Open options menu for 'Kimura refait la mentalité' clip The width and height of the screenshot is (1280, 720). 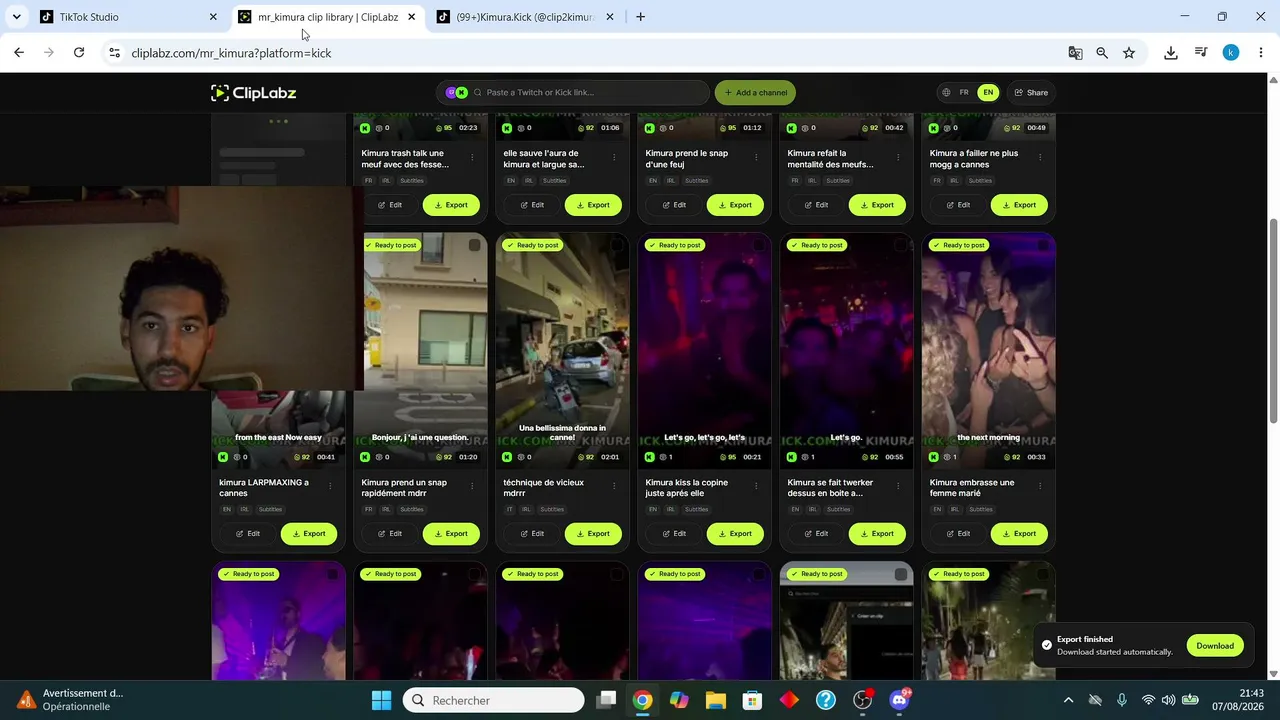(x=898, y=157)
